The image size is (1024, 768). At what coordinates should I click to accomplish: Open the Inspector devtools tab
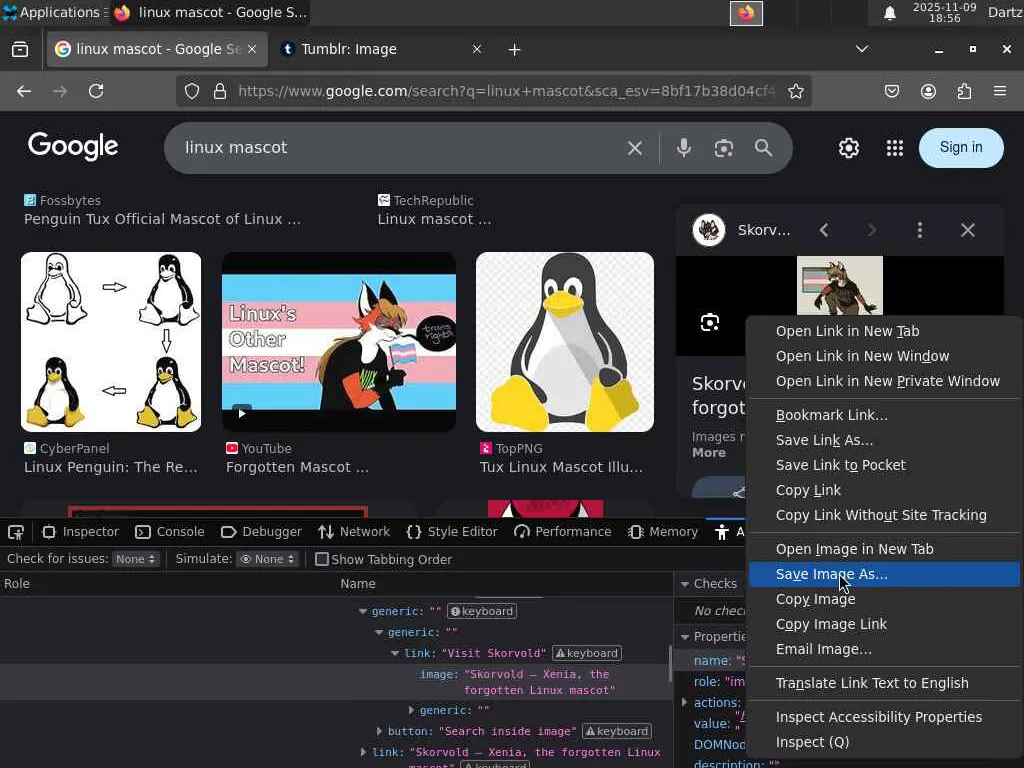[x=81, y=532]
